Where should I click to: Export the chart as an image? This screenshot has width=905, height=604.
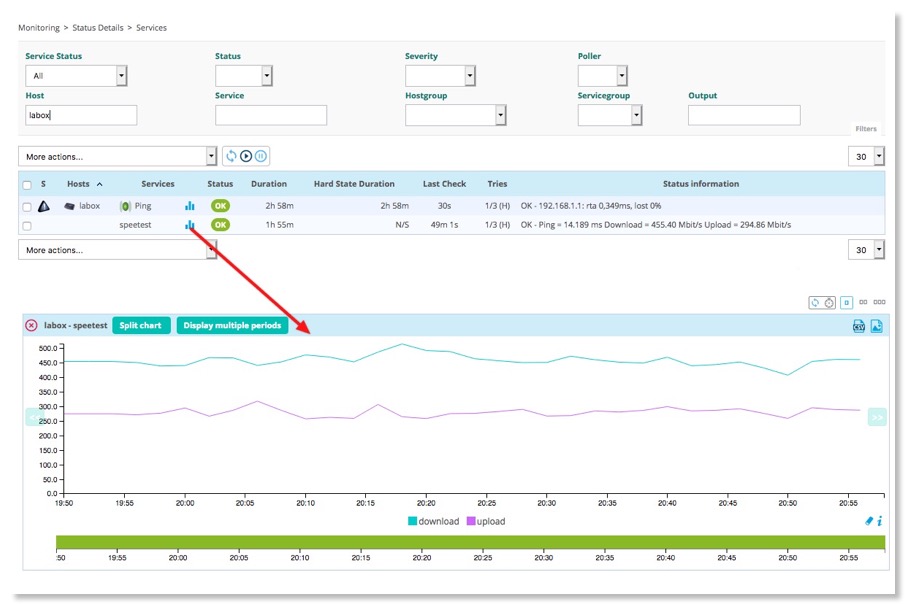pyautogui.click(x=876, y=326)
